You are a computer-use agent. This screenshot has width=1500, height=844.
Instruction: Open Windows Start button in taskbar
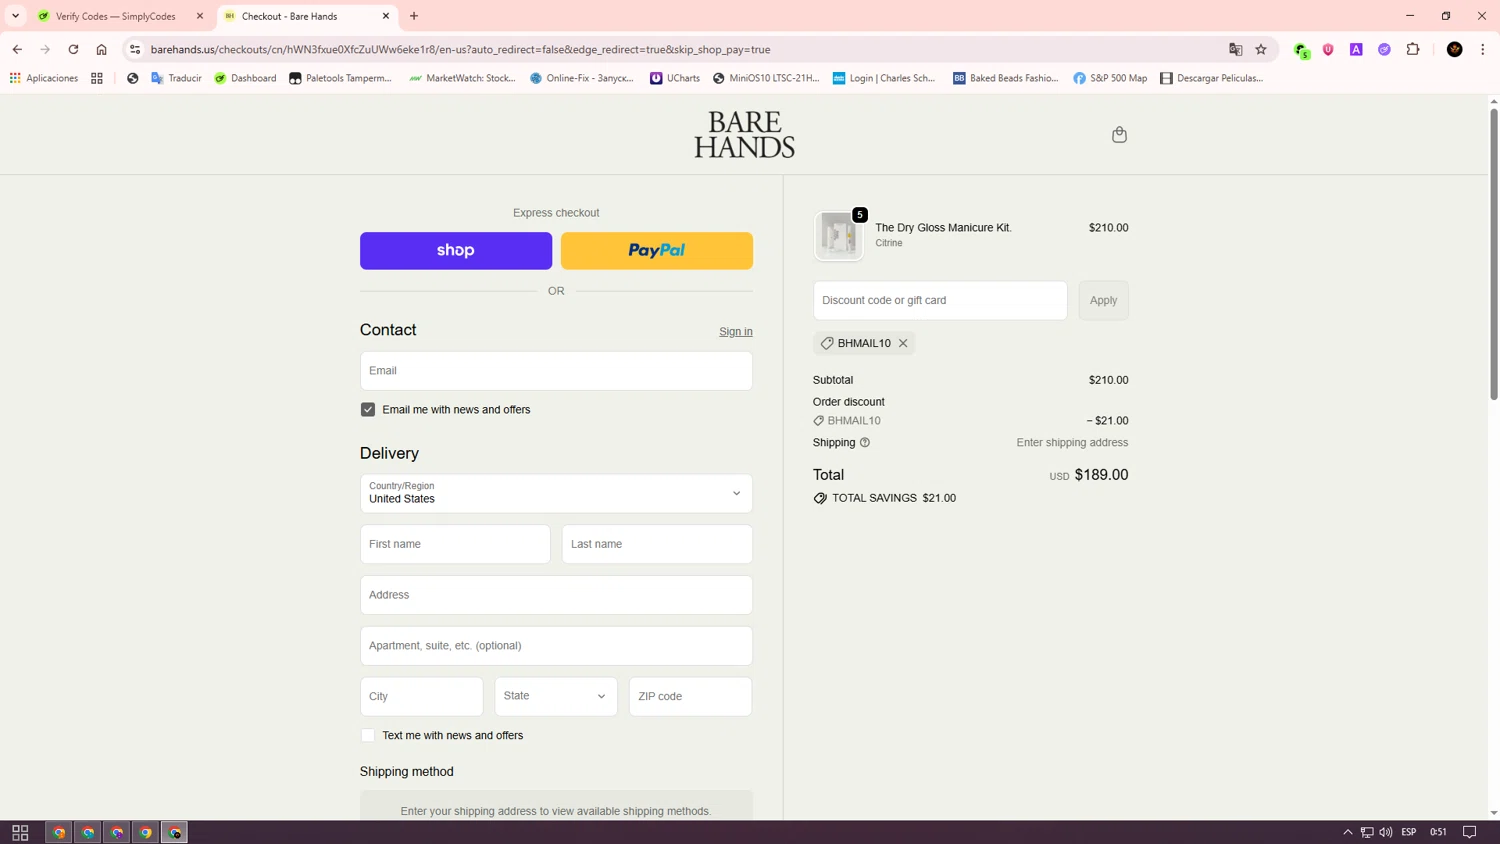pos(20,832)
